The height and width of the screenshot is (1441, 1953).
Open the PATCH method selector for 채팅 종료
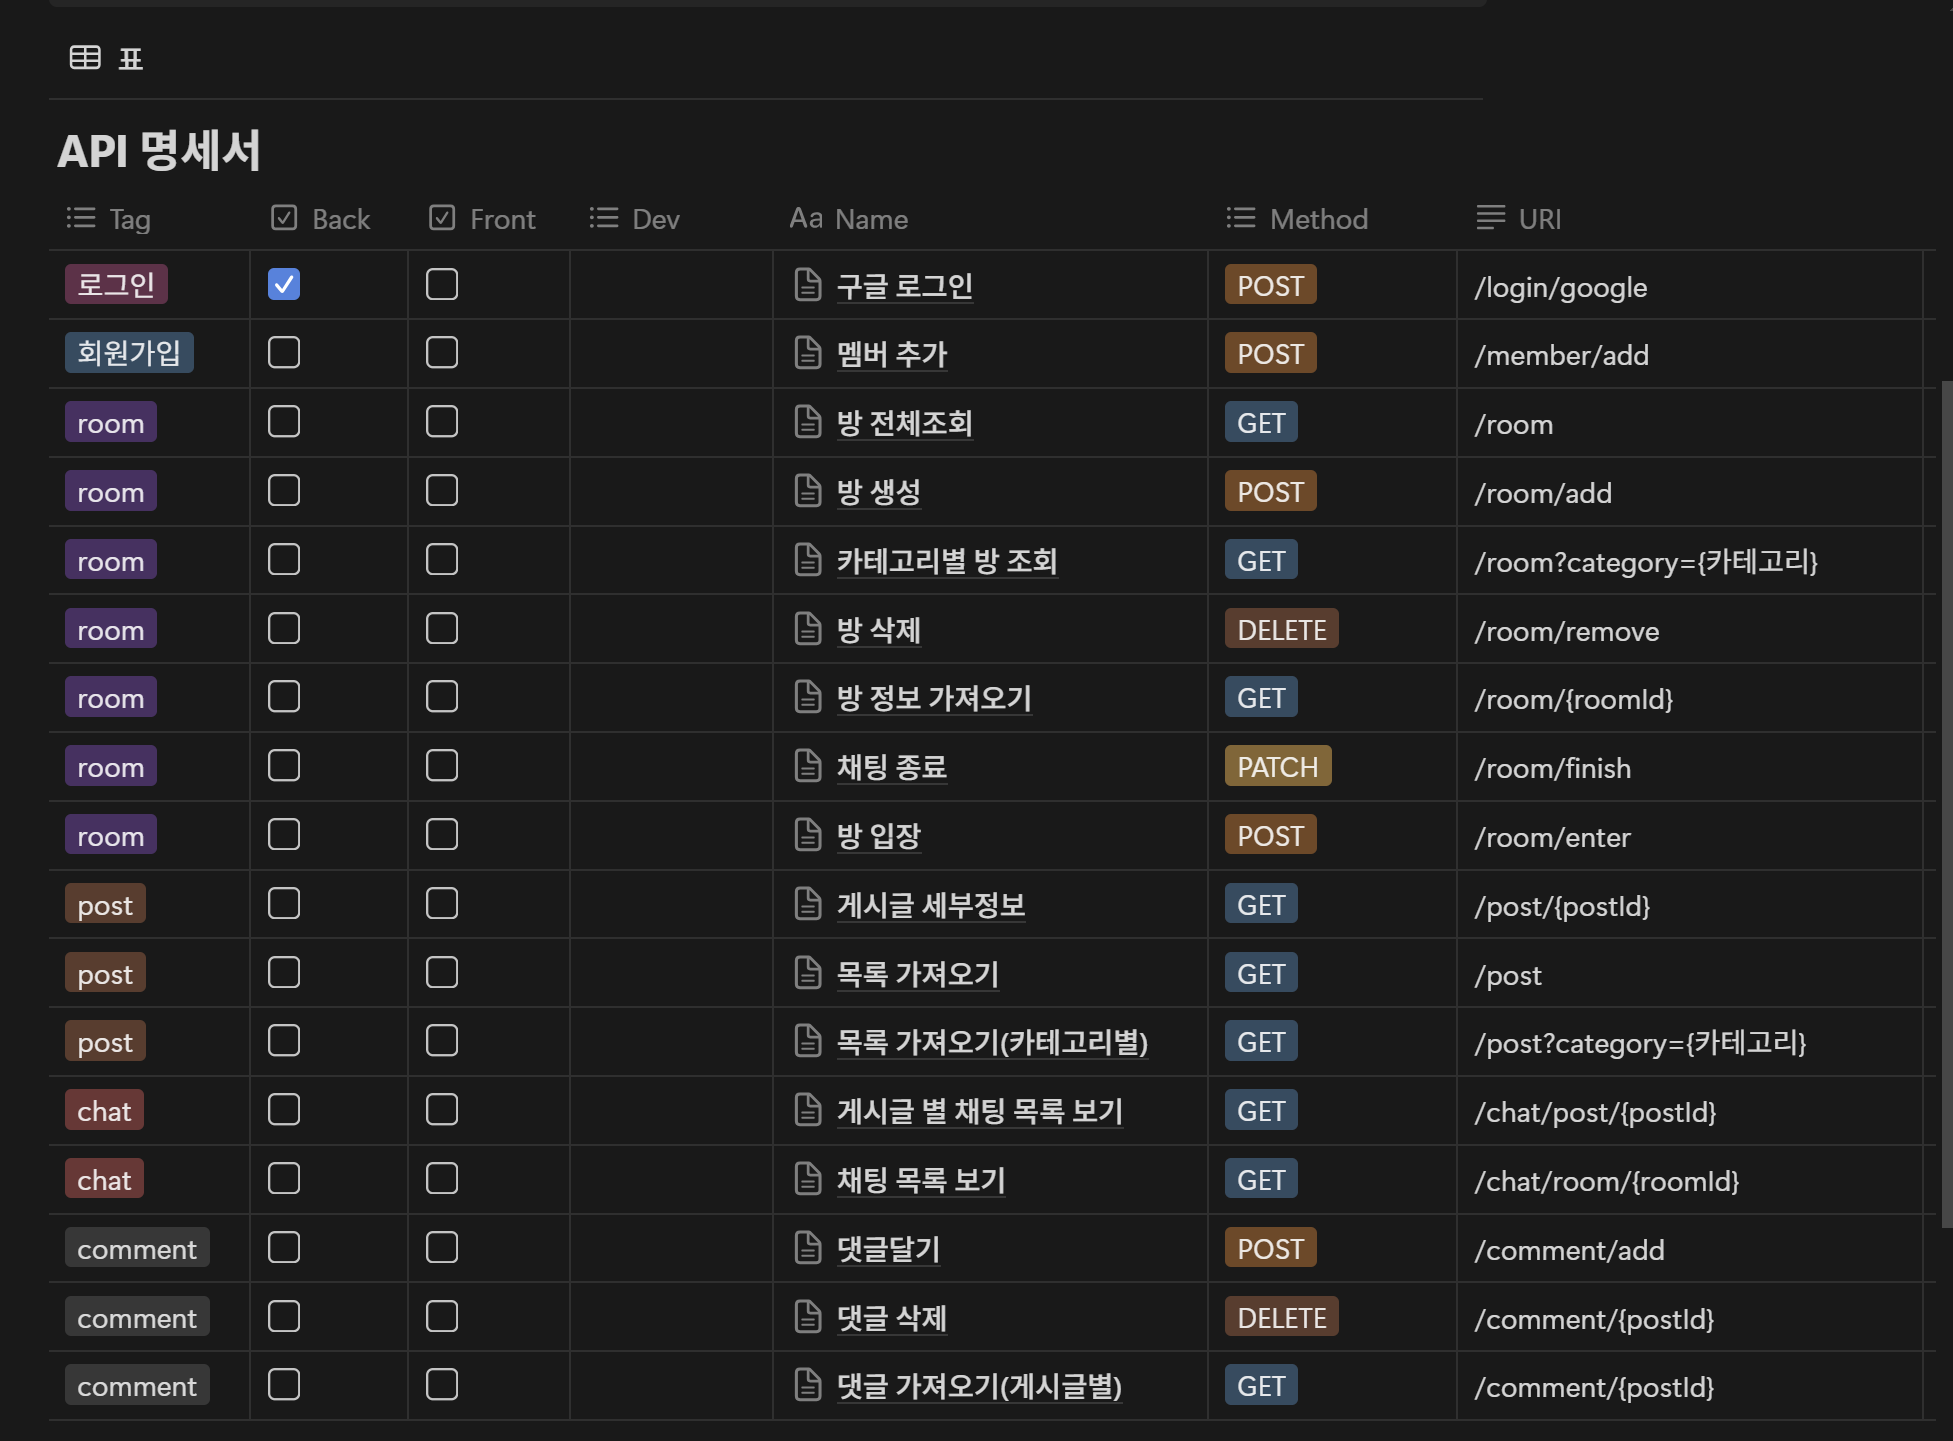1277,767
